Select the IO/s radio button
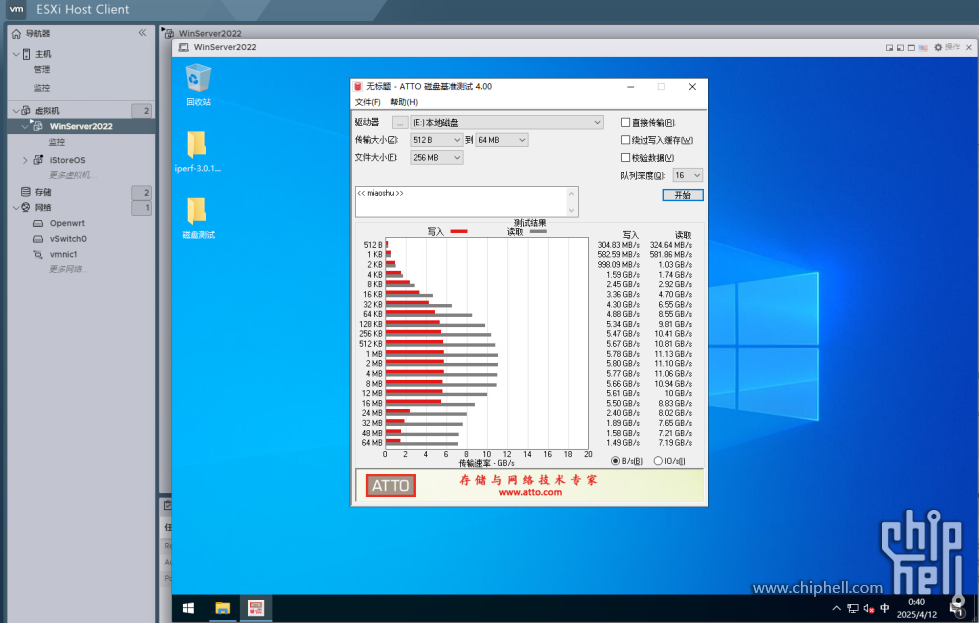 pyautogui.click(x=657, y=461)
